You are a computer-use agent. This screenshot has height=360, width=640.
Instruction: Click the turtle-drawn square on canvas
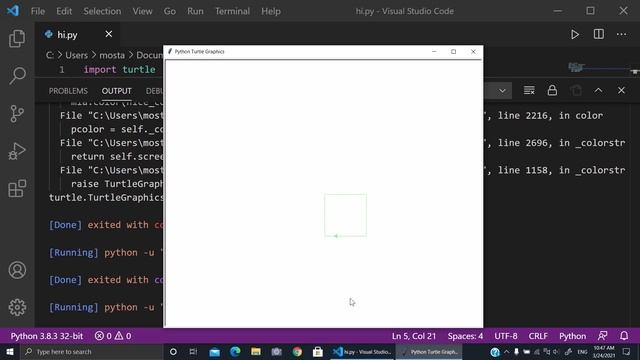[x=345, y=215]
